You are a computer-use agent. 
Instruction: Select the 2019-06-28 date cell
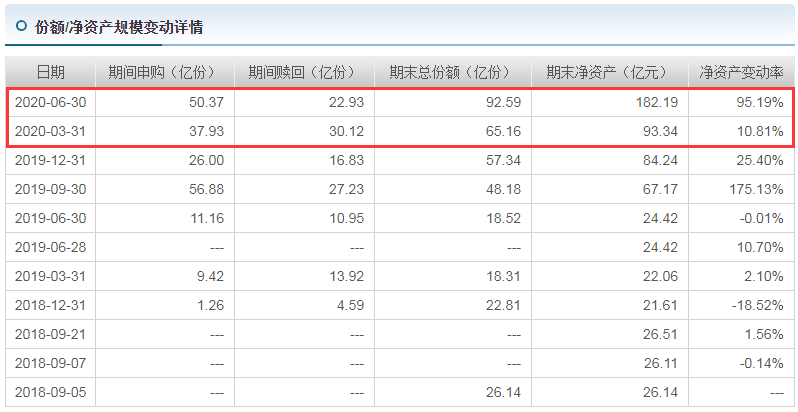point(50,247)
